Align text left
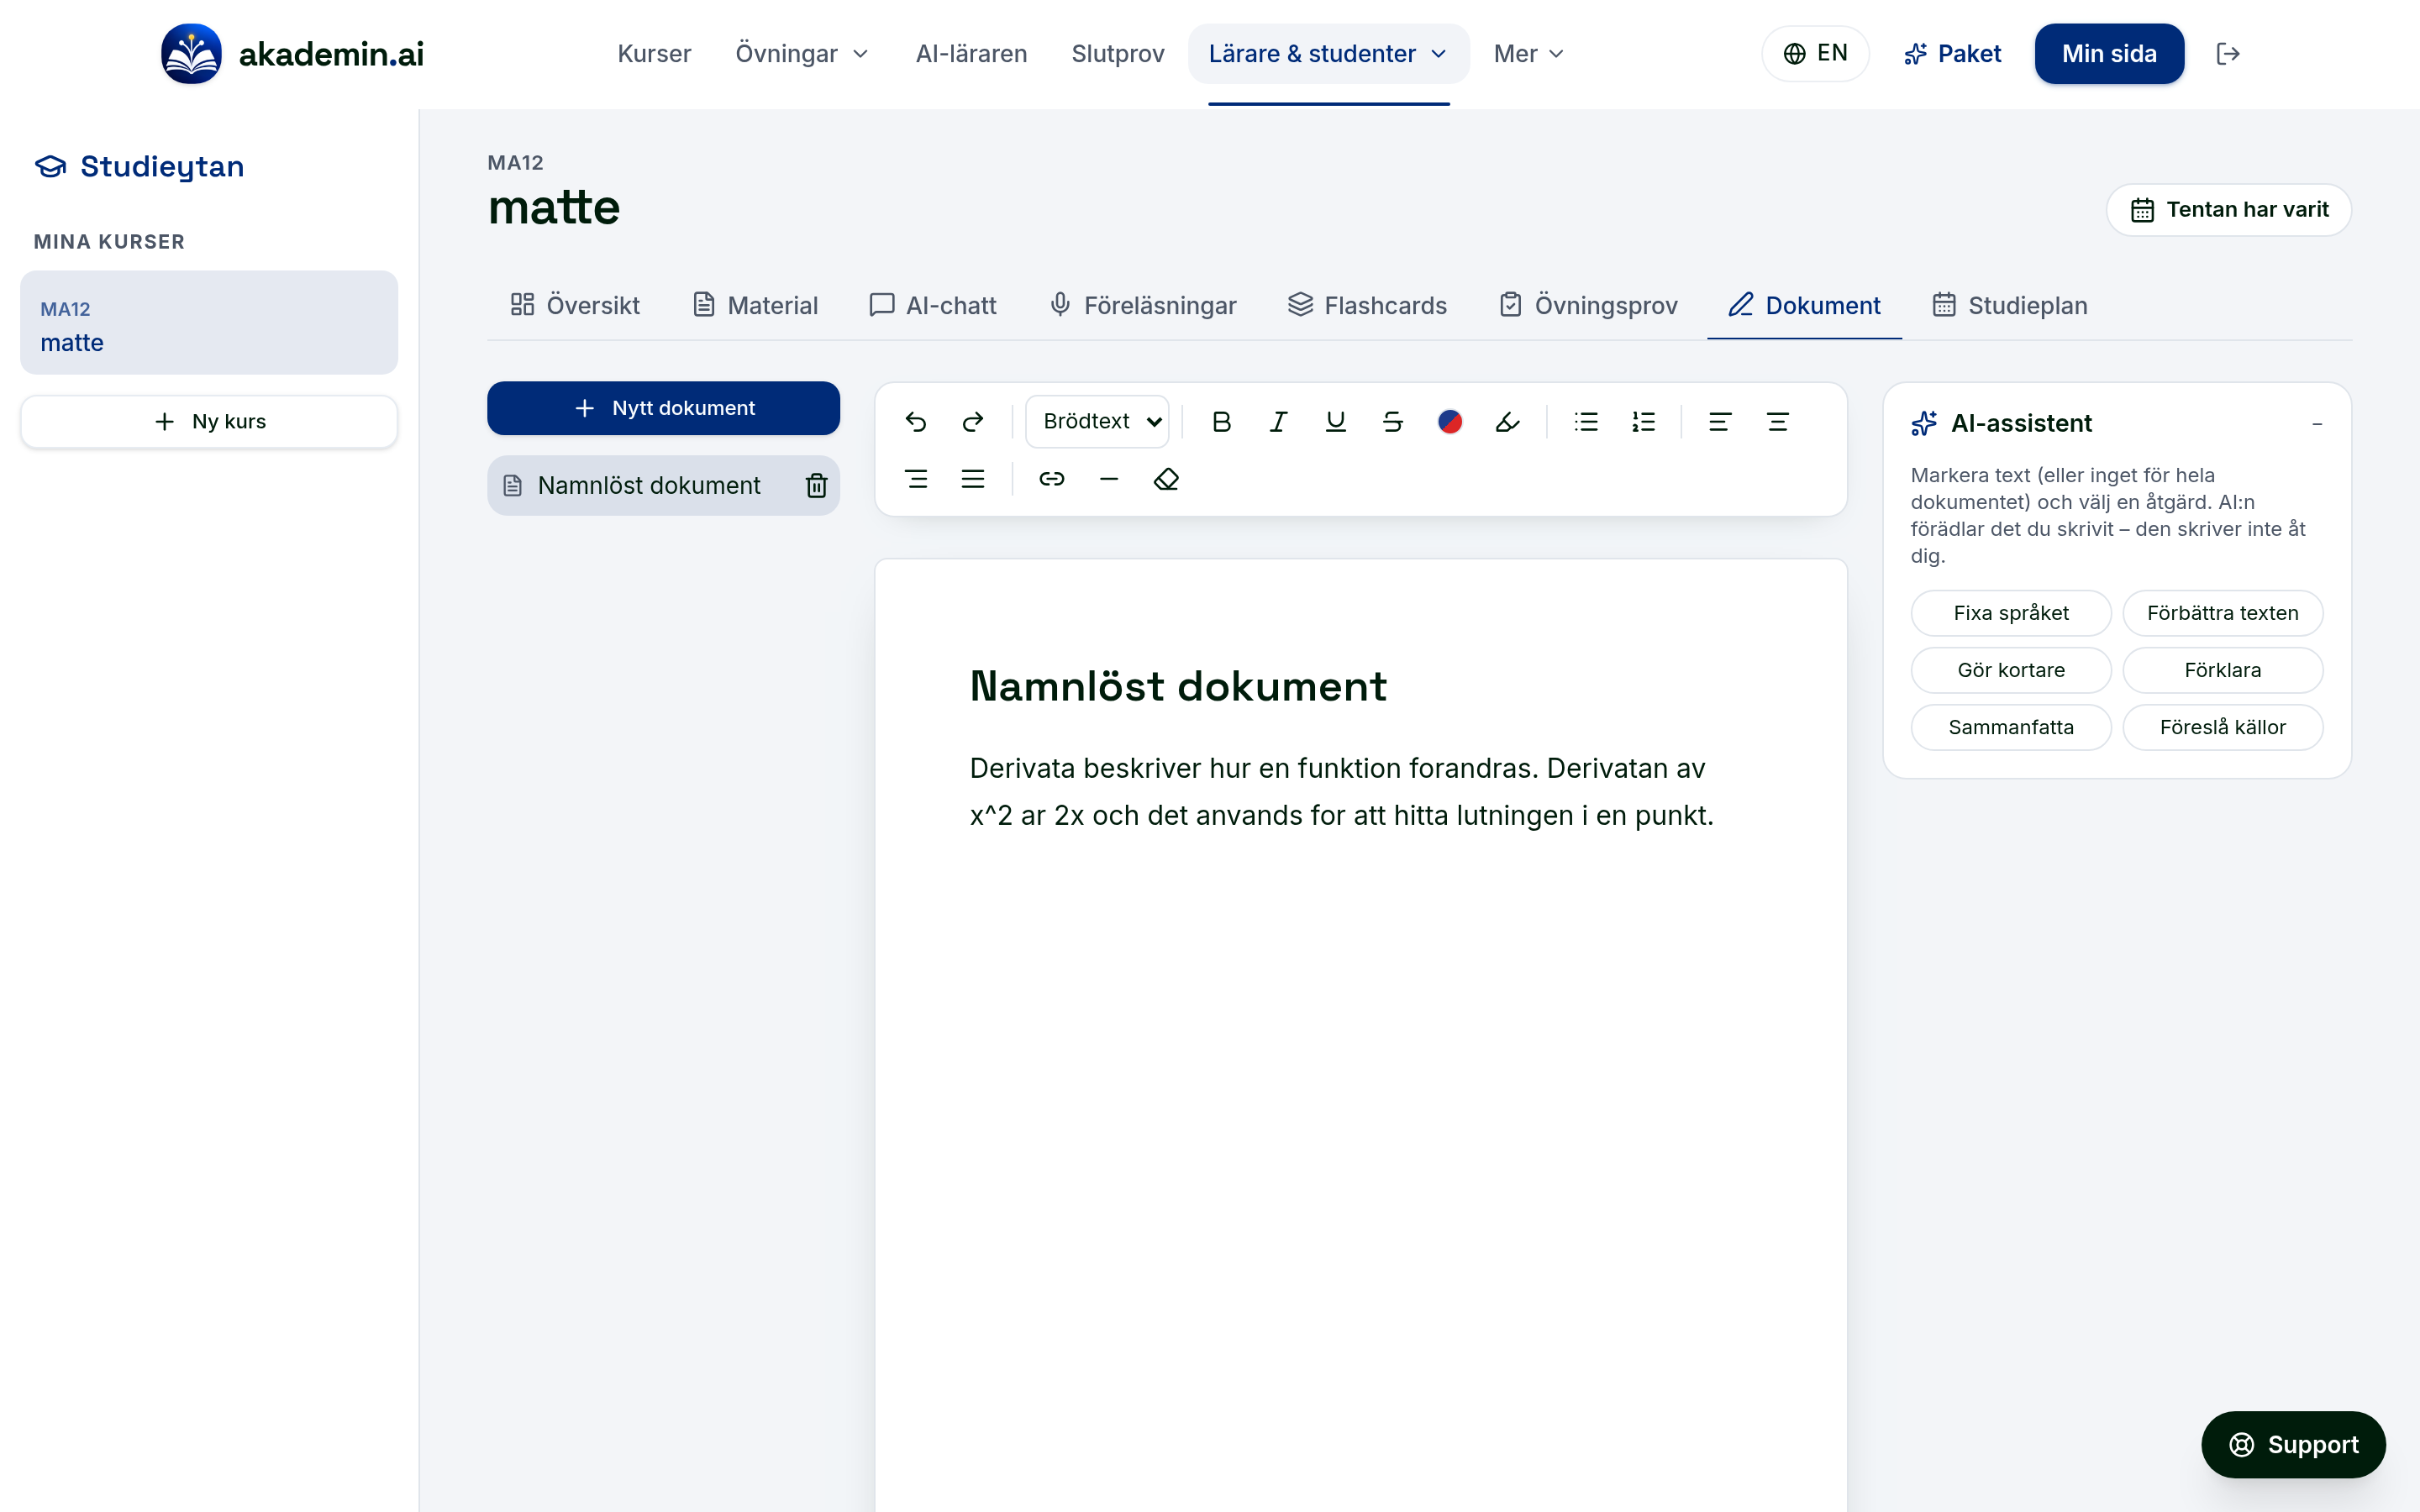Screen dimensions: 2420x1512 pos(1720,422)
